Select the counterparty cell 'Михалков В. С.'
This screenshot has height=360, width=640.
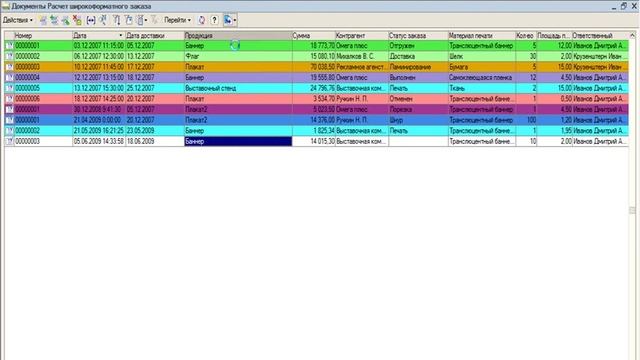362,56
